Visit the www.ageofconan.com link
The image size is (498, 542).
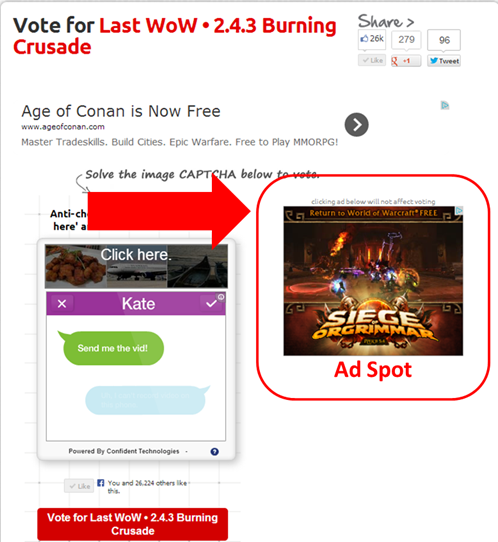point(63,127)
